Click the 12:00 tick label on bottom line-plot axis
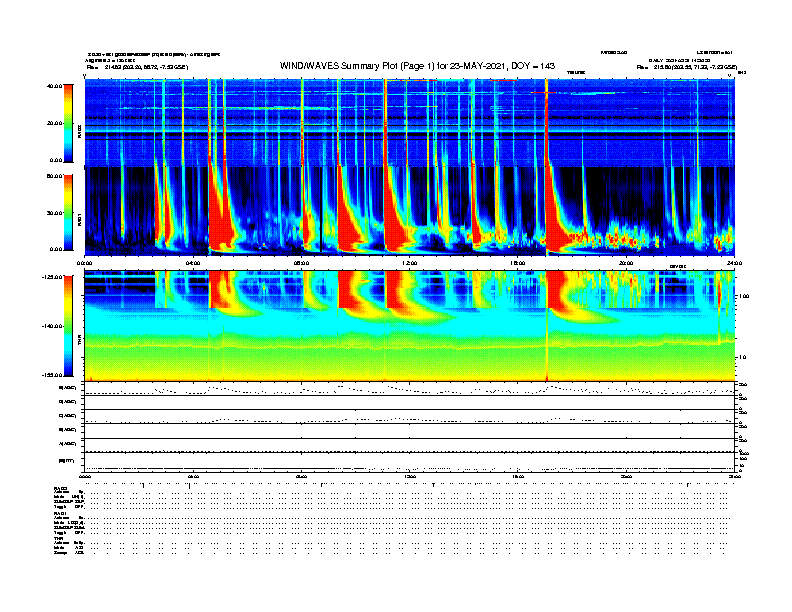The image size is (792, 612). [410, 477]
